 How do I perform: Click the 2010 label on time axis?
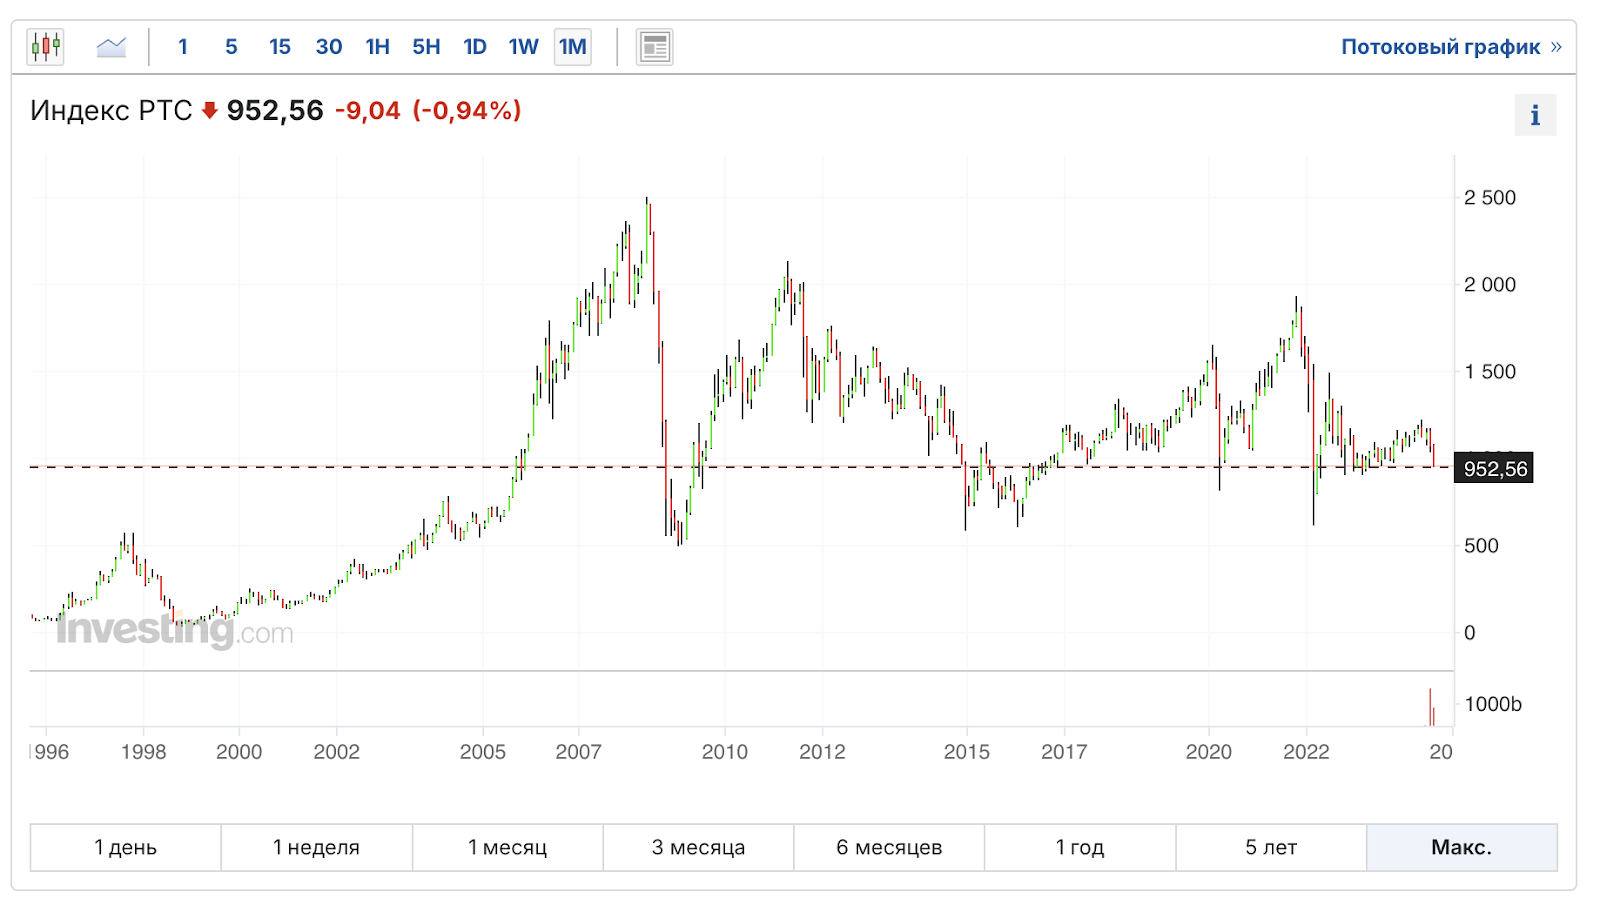pyautogui.click(x=724, y=752)
